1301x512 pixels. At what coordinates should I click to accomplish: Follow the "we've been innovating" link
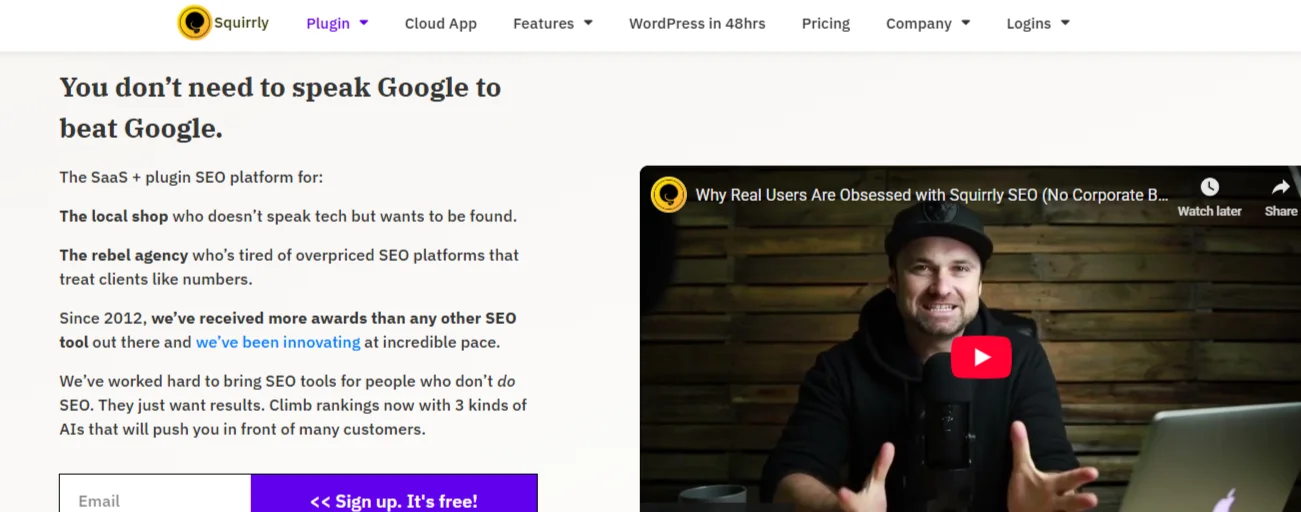click(278, 342)
